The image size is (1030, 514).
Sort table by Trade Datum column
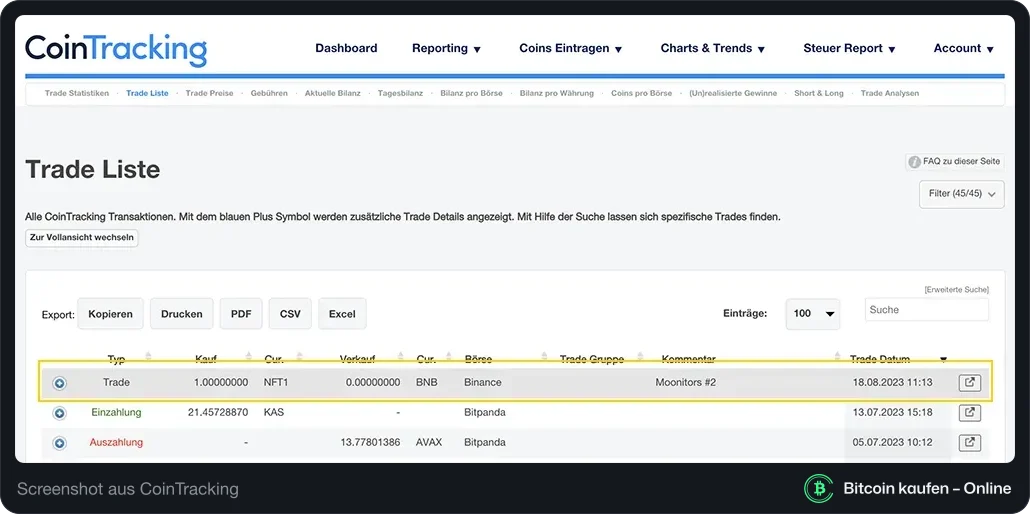[880, 359]
